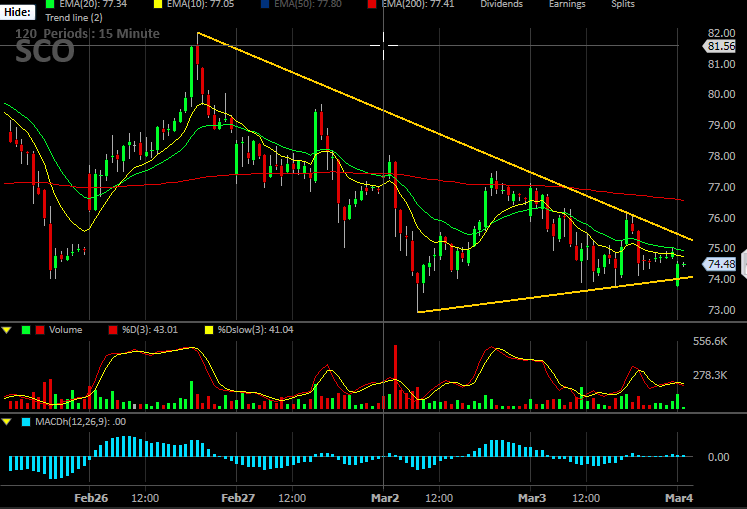Screen dimensions: 747x509
Task: Click the Hide: button
Action: click(17, 12)
